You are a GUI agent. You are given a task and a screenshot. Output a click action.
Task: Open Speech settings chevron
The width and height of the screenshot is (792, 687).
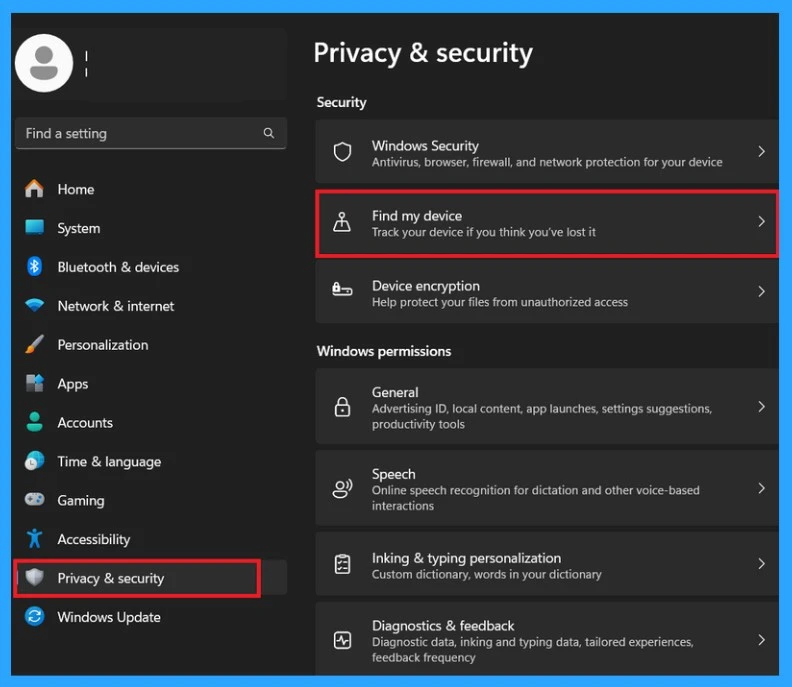[761, 488]
